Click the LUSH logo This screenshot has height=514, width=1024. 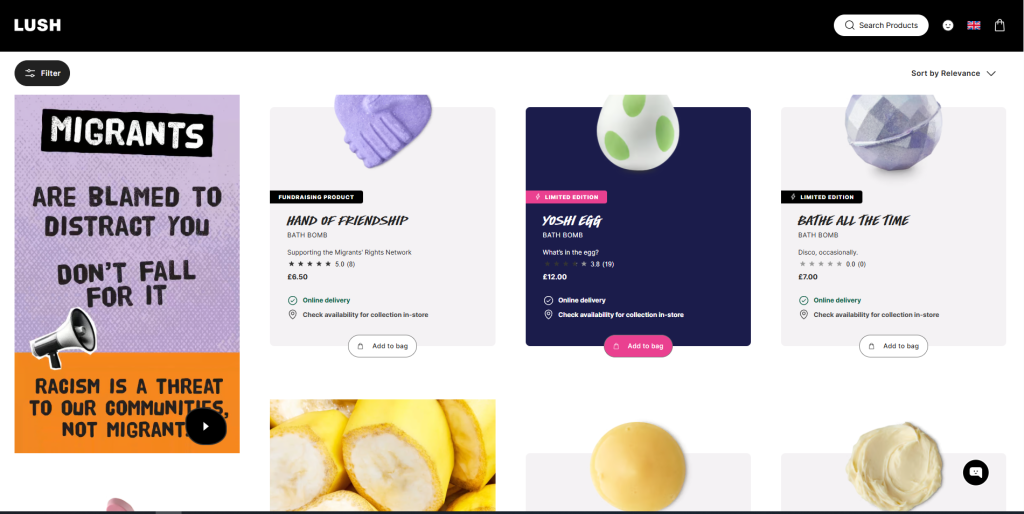[37, 25]
